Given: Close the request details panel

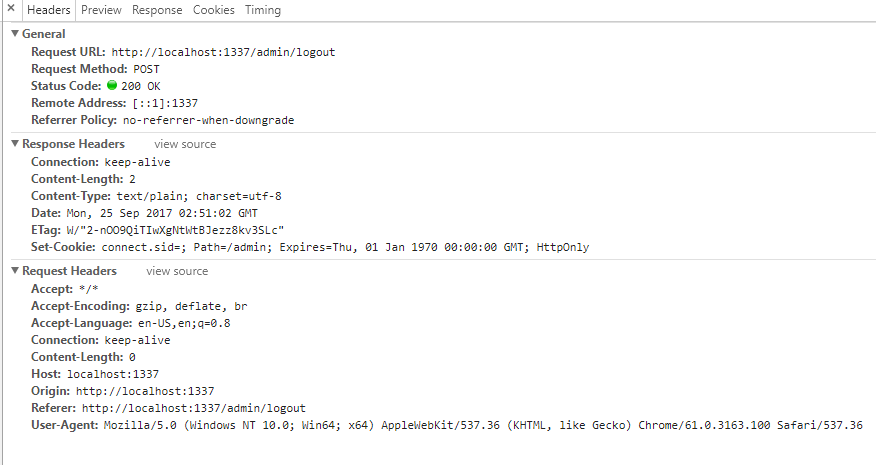Looking at the screenshot, I should point(11,8).
